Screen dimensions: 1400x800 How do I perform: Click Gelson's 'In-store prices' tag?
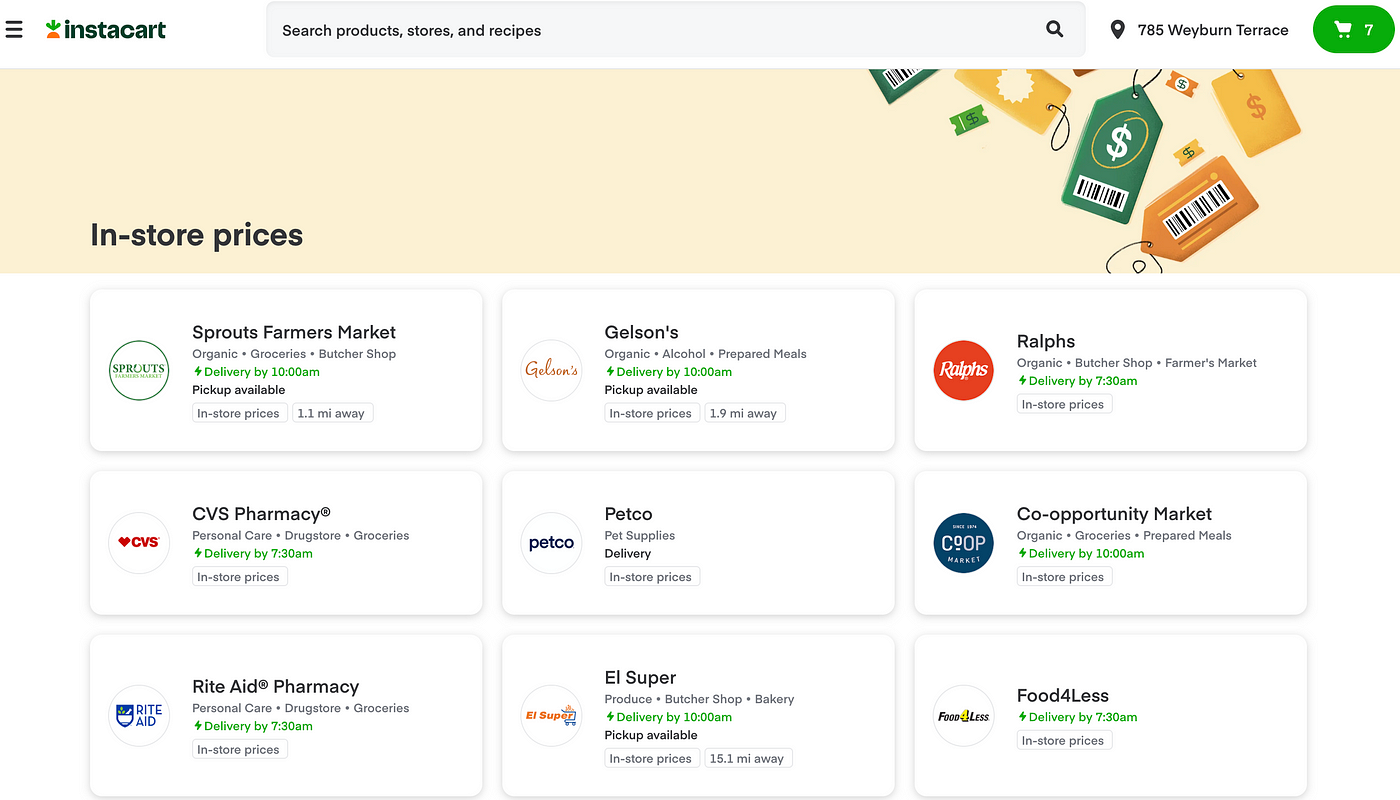point(651,413)
